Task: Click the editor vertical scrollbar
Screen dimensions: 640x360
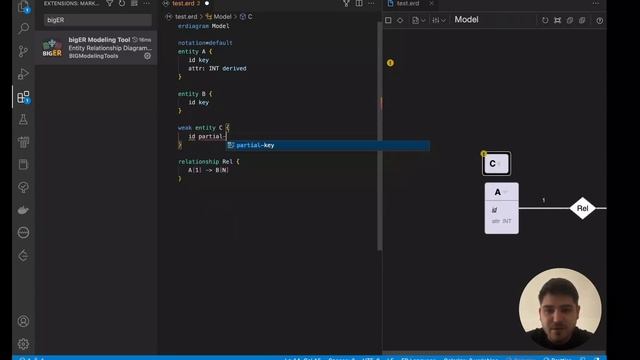Action: pos(380,135)
